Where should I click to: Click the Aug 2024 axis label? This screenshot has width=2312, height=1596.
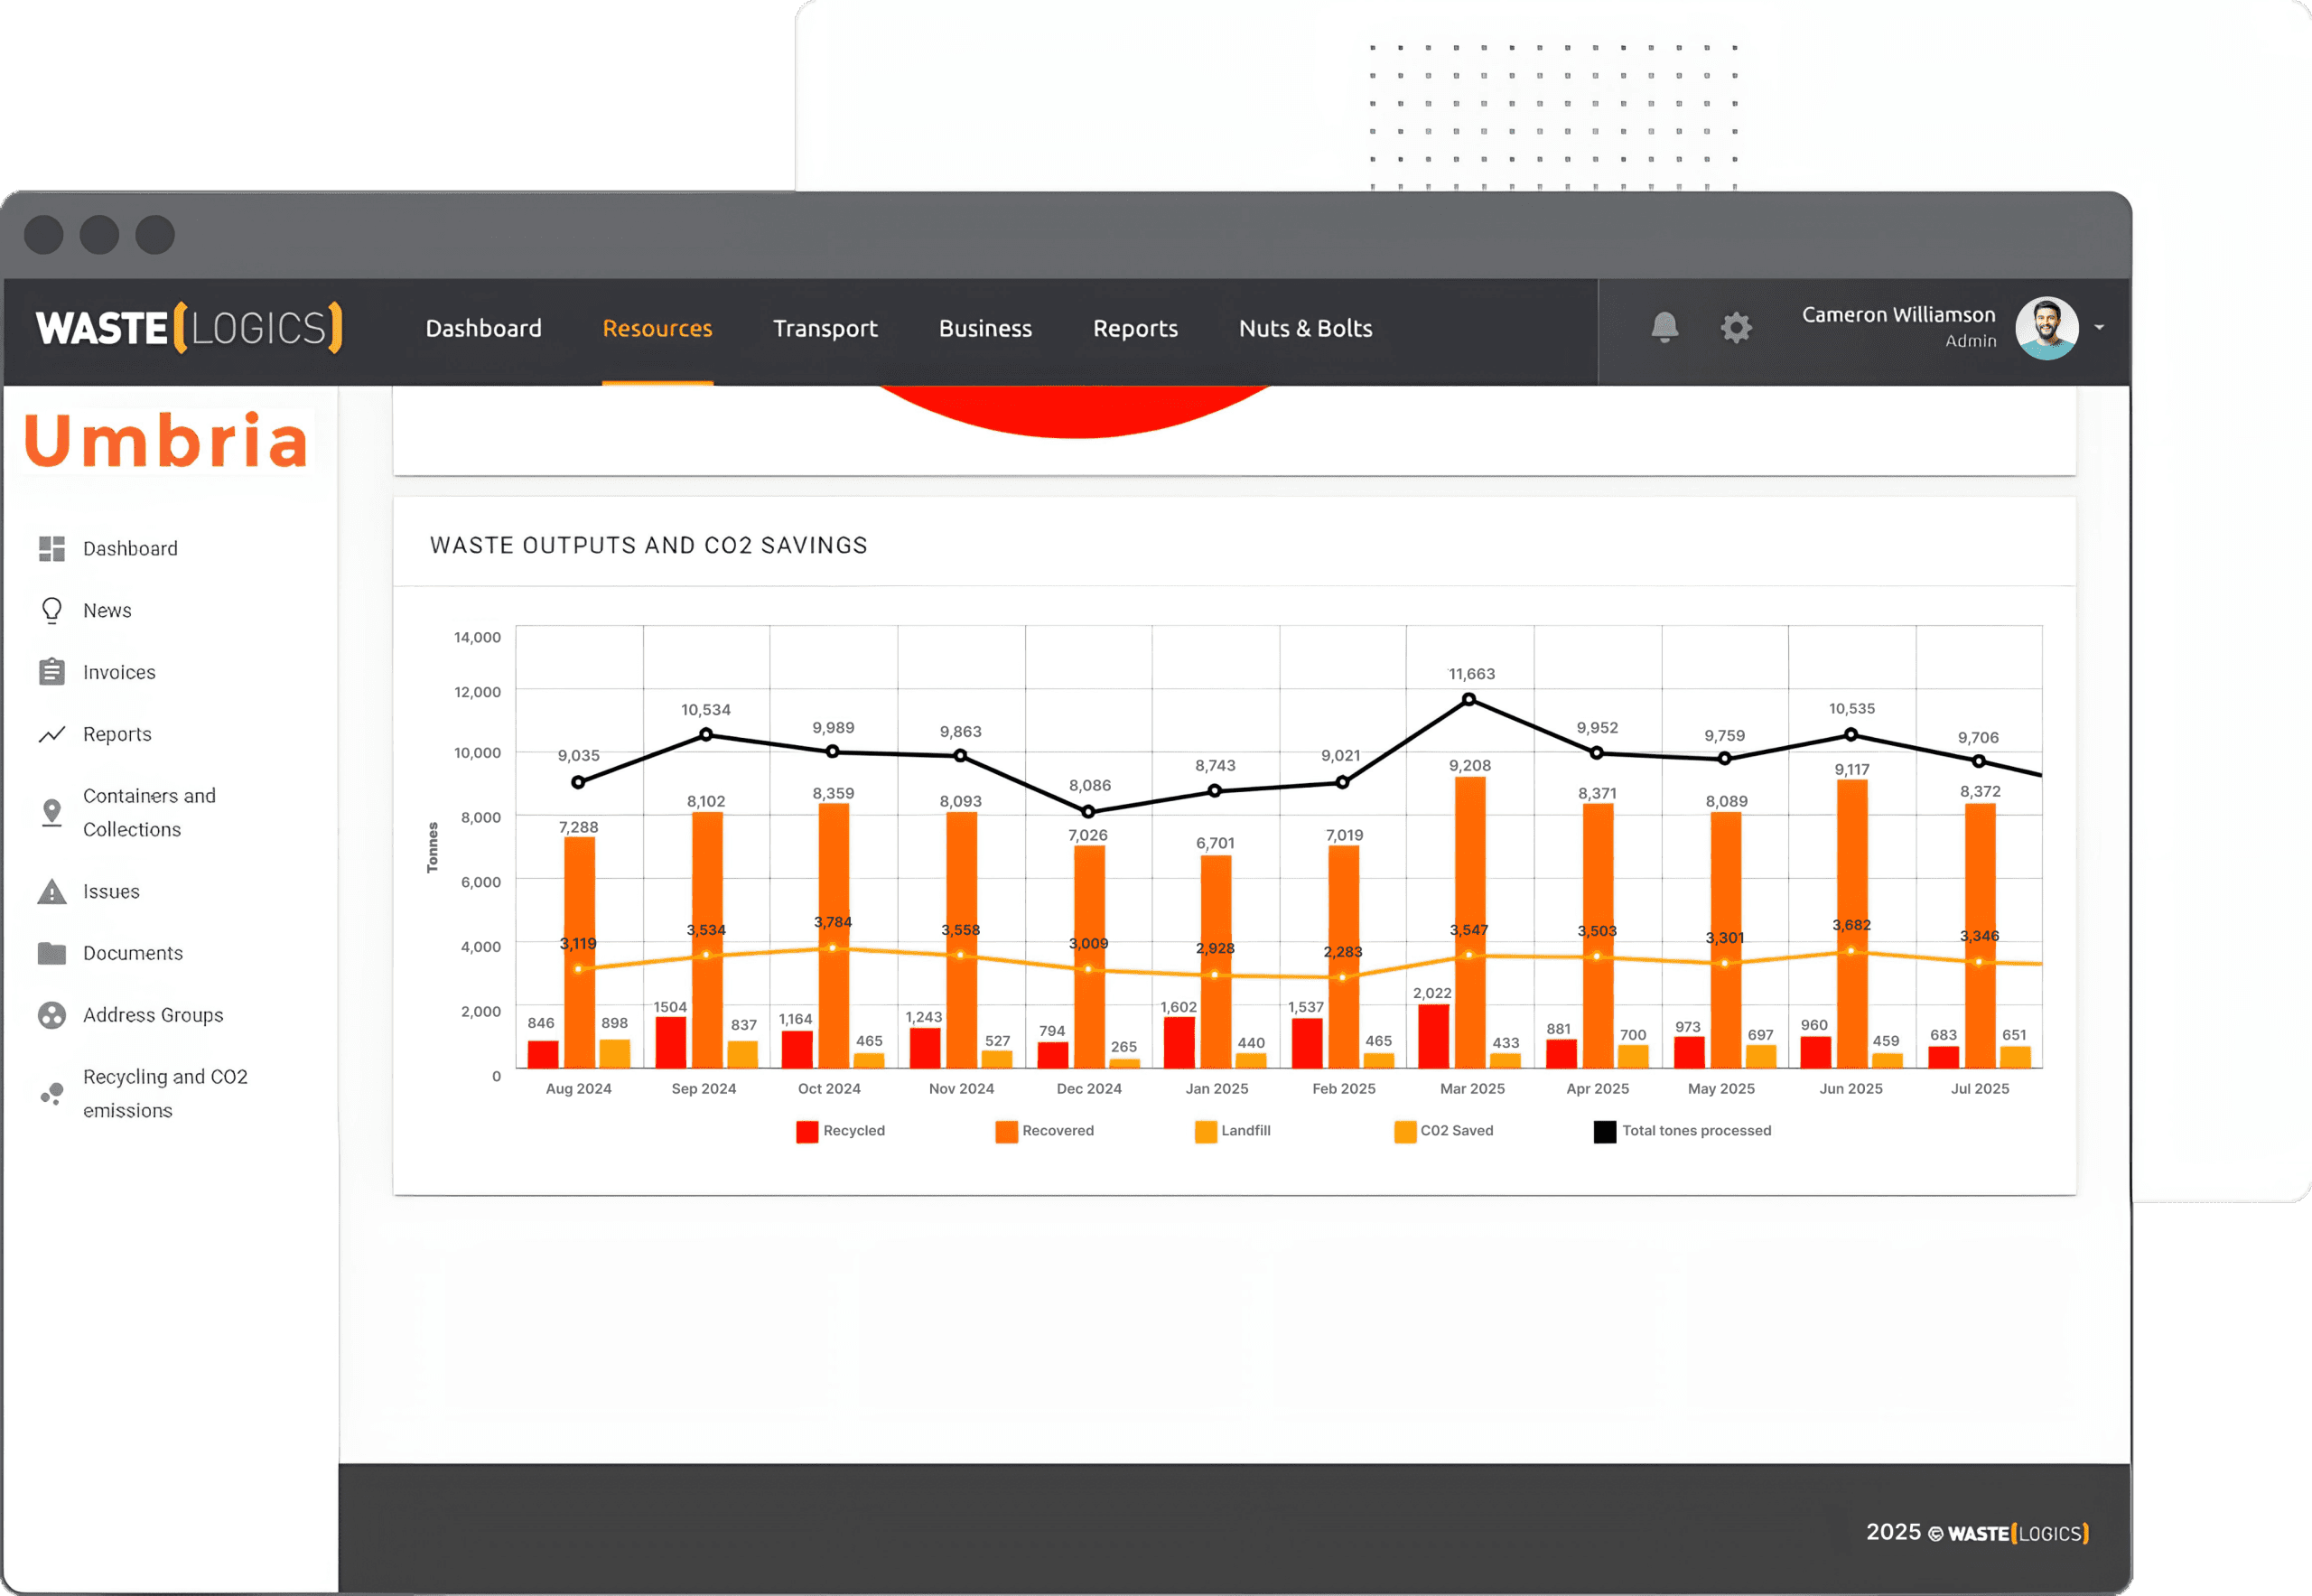pyautogui.click(x=578, y=1088)
